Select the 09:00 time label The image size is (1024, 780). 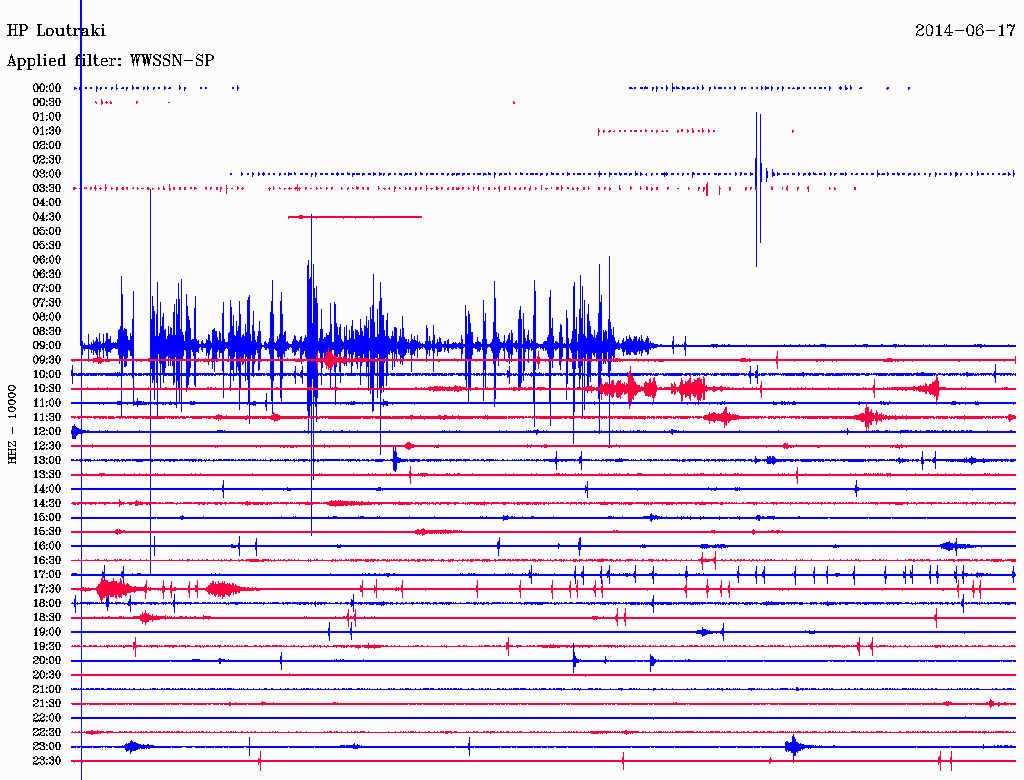(x=47, y=346)
